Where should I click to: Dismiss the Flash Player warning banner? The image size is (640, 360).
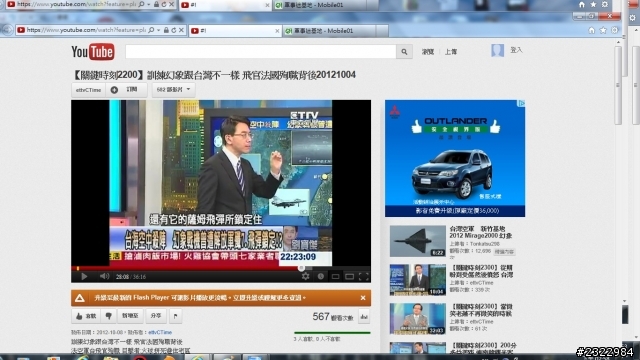(x=363, y=298)
